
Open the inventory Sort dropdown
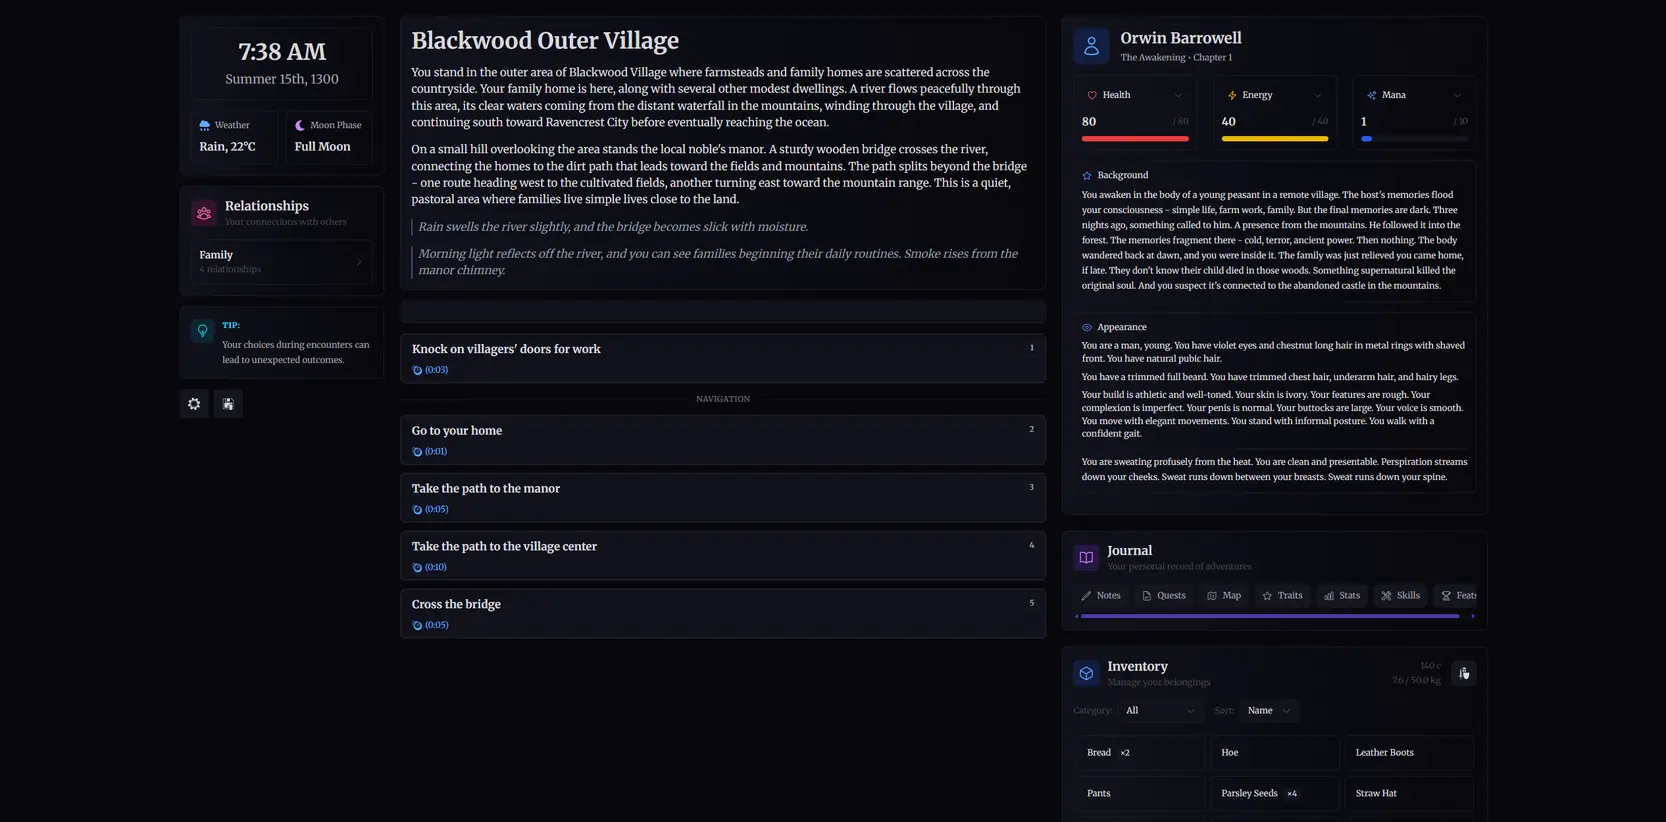coord(1269,711)
